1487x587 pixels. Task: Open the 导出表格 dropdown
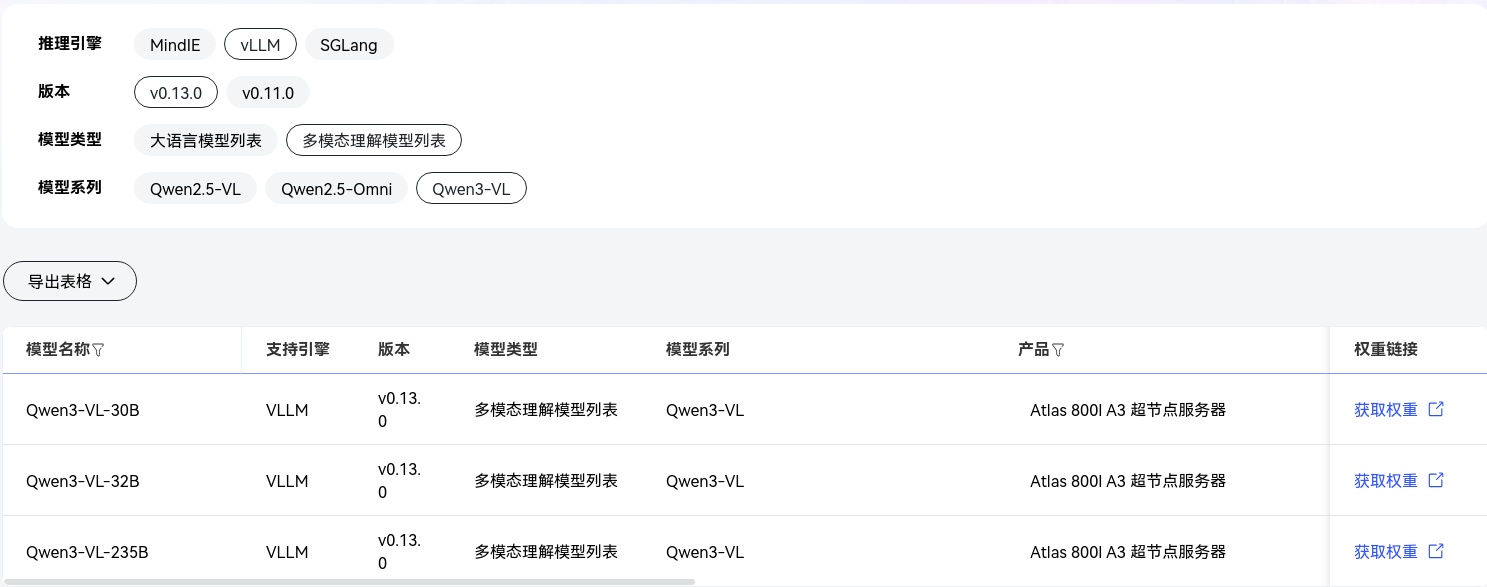point(70,282)
